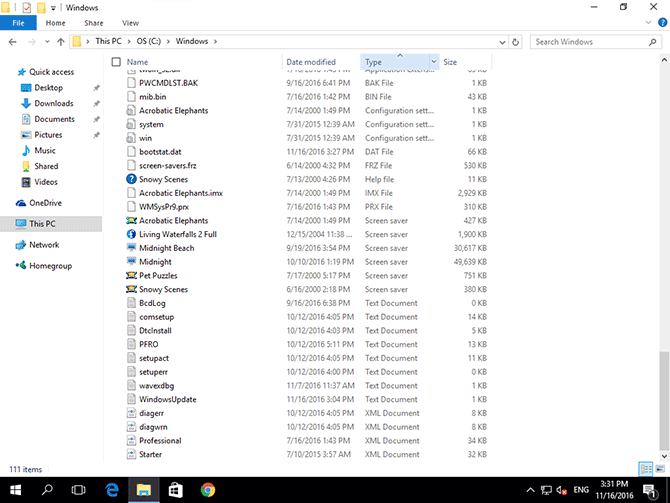Open the Quick Access Toolbar customize dropdown

coord(53,8)
